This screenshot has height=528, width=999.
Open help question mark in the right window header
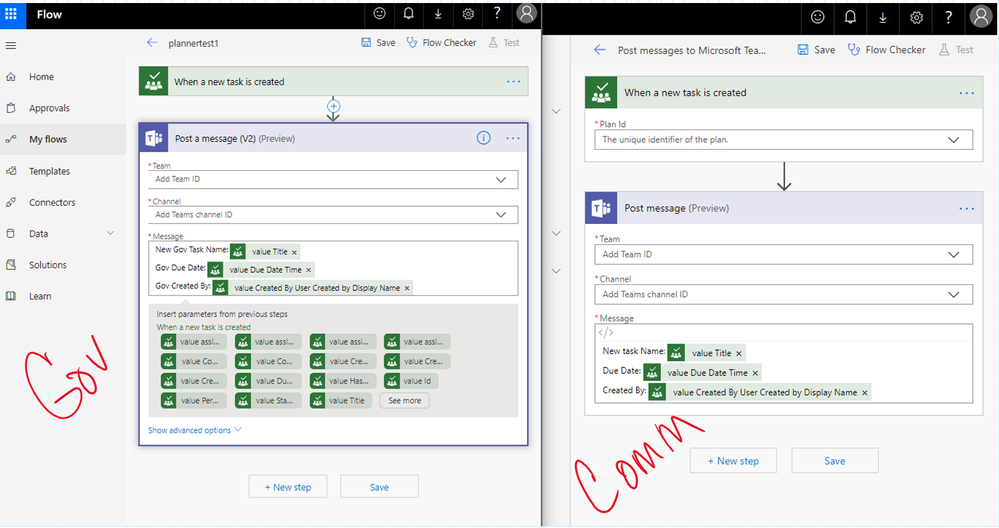click(949, 18)
